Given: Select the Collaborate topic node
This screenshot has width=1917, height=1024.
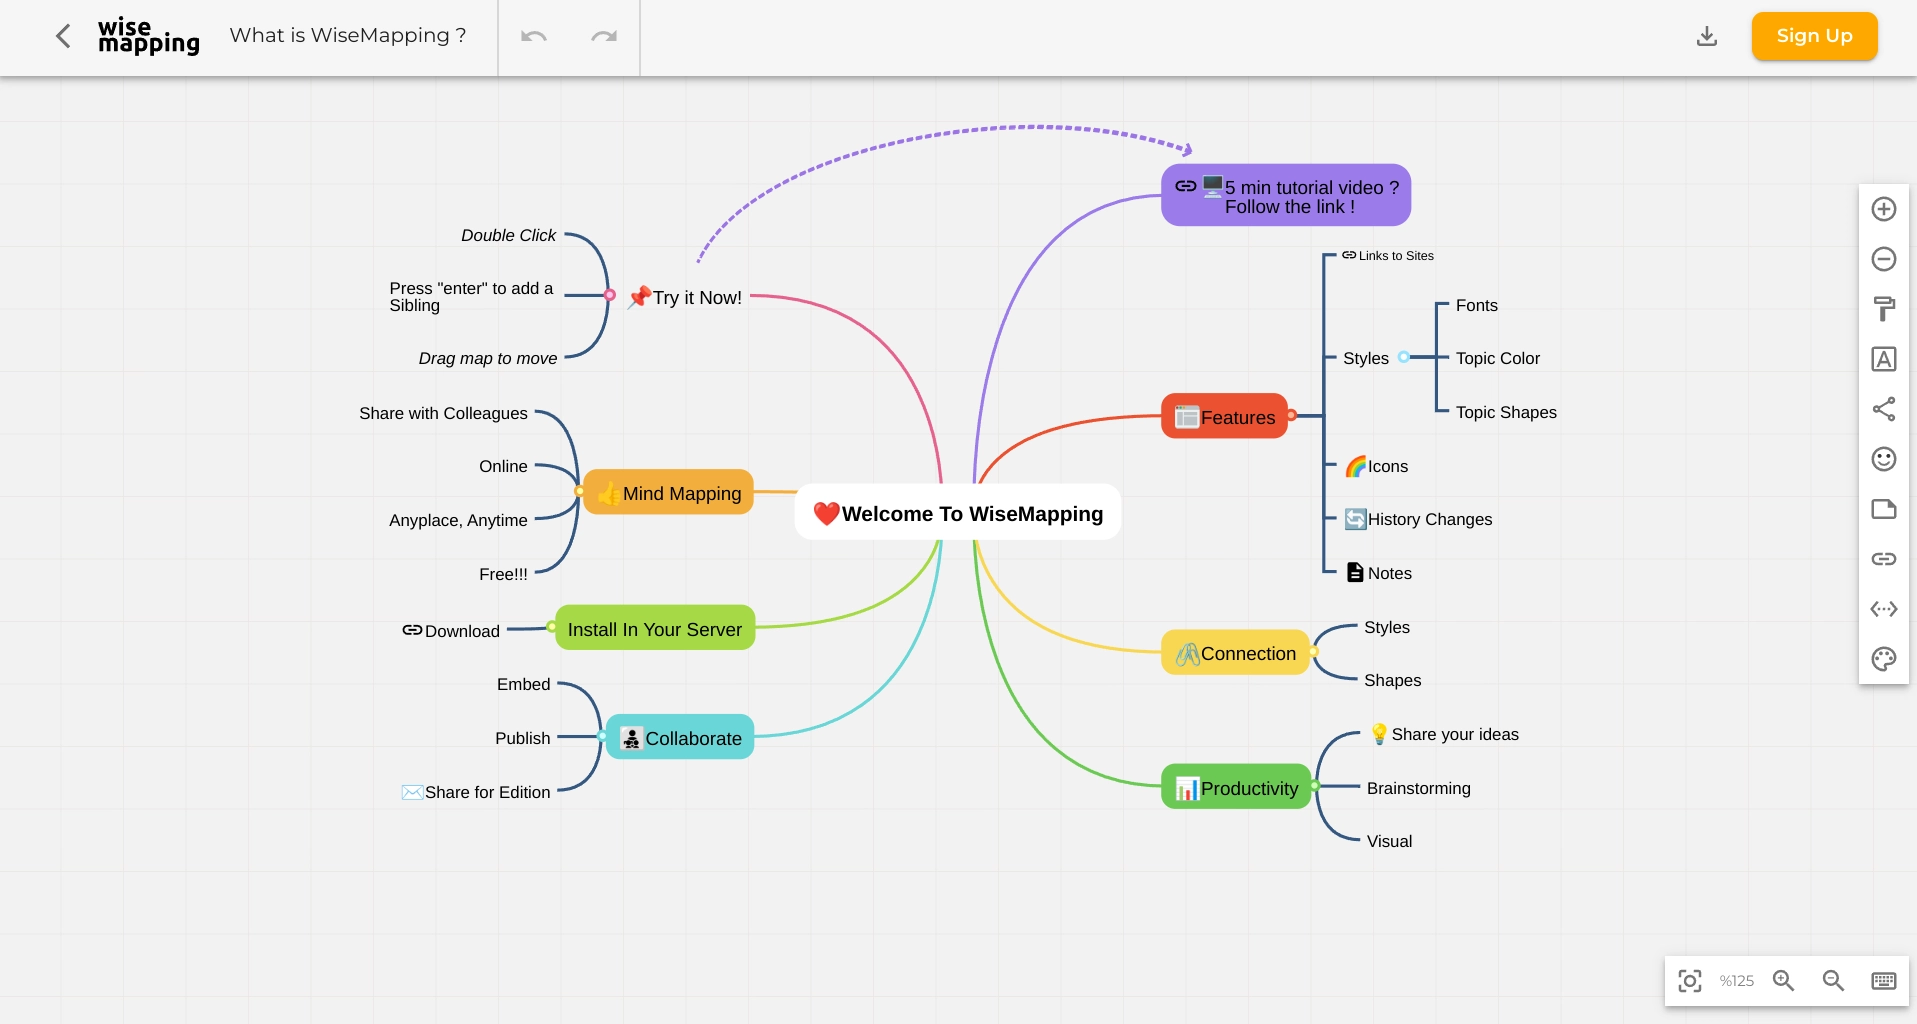Looking at the screenshot, I should coord(680,737).
